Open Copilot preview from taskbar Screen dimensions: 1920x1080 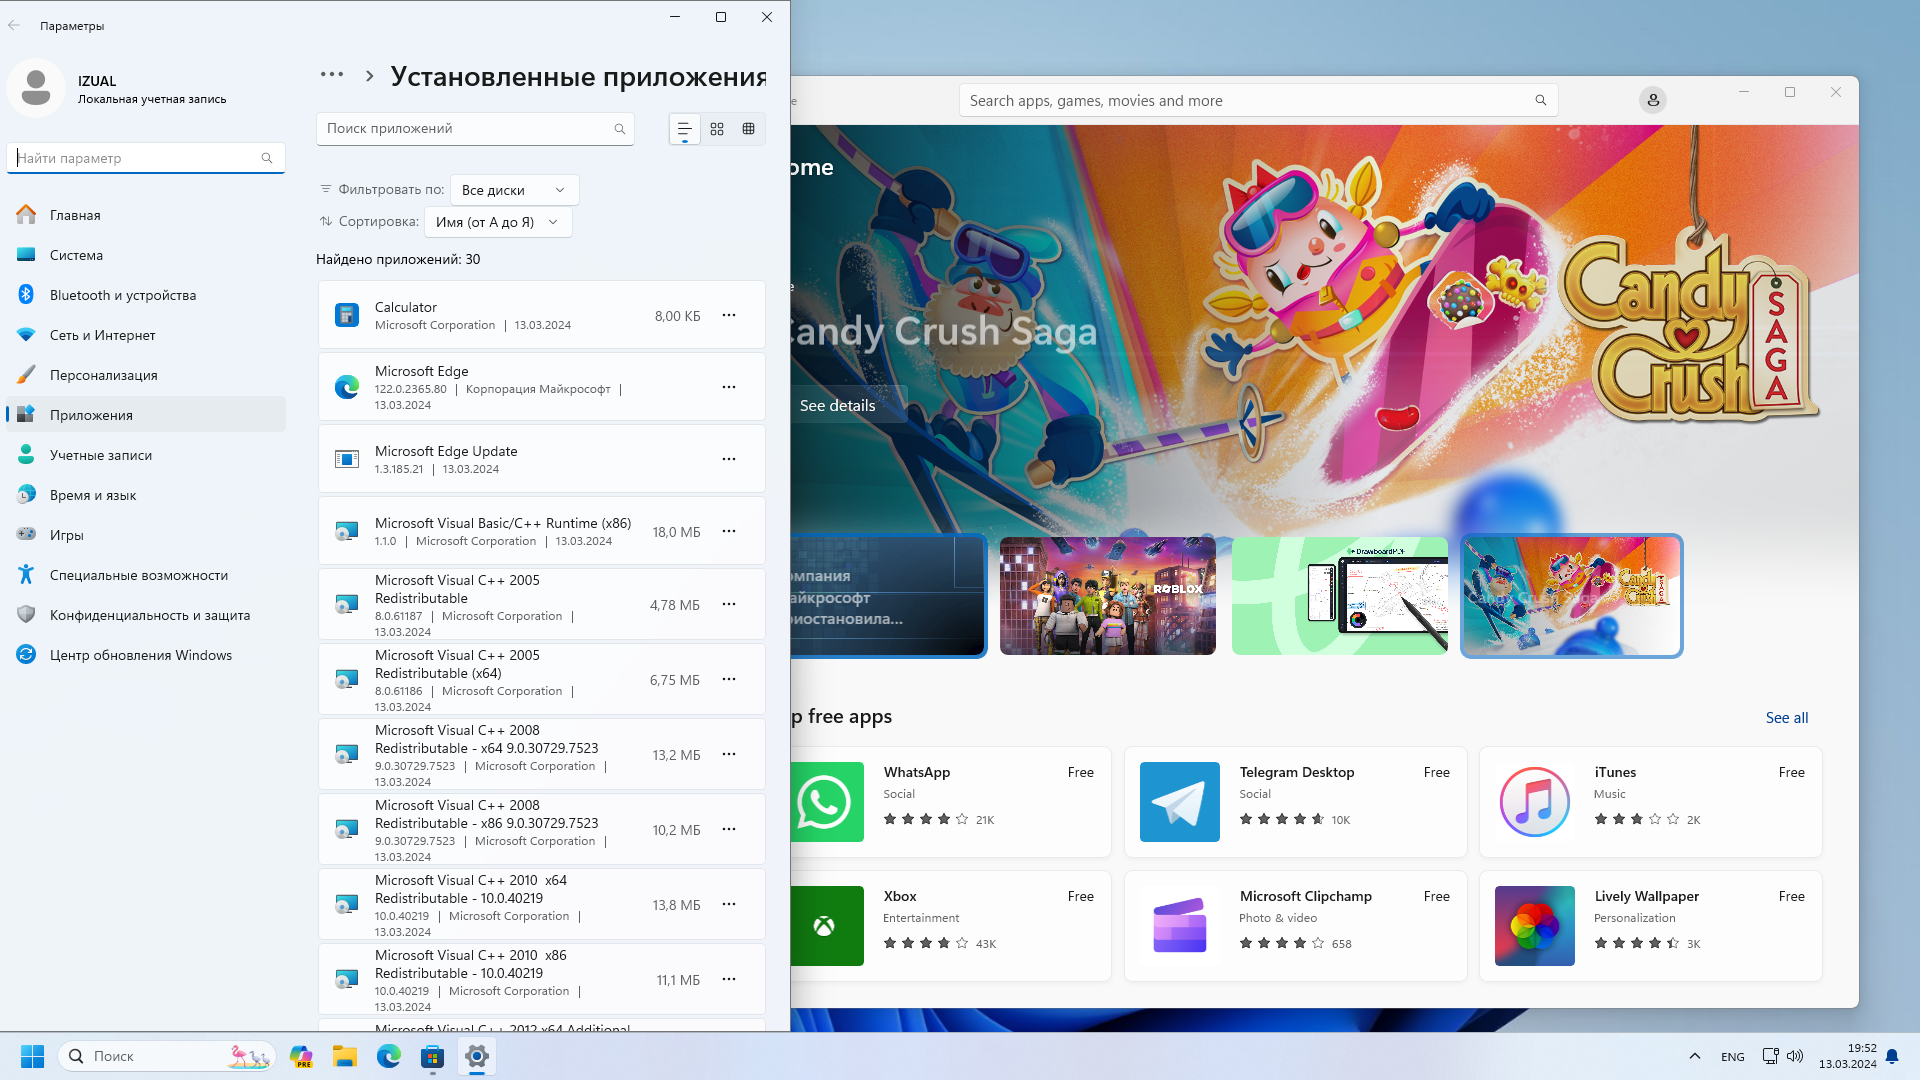coord(301,1056)
